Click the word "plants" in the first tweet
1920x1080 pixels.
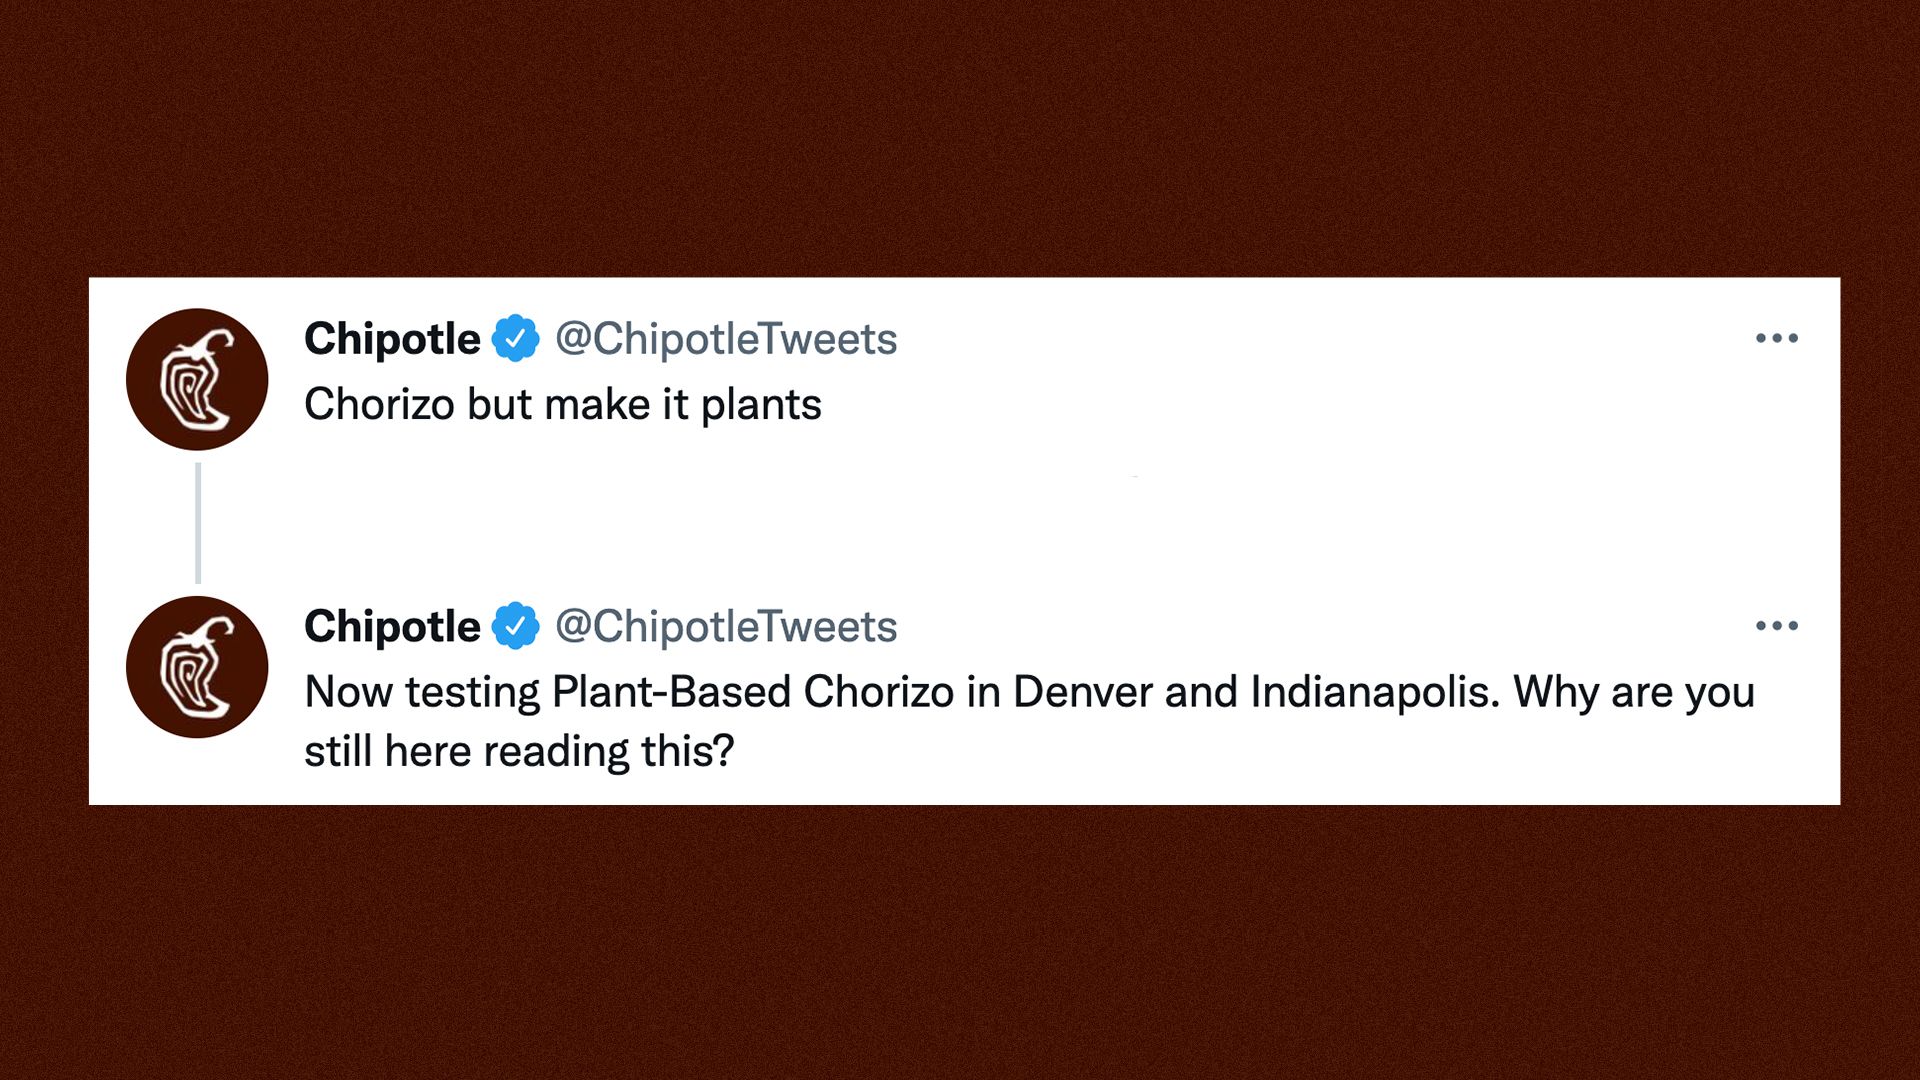761,405
